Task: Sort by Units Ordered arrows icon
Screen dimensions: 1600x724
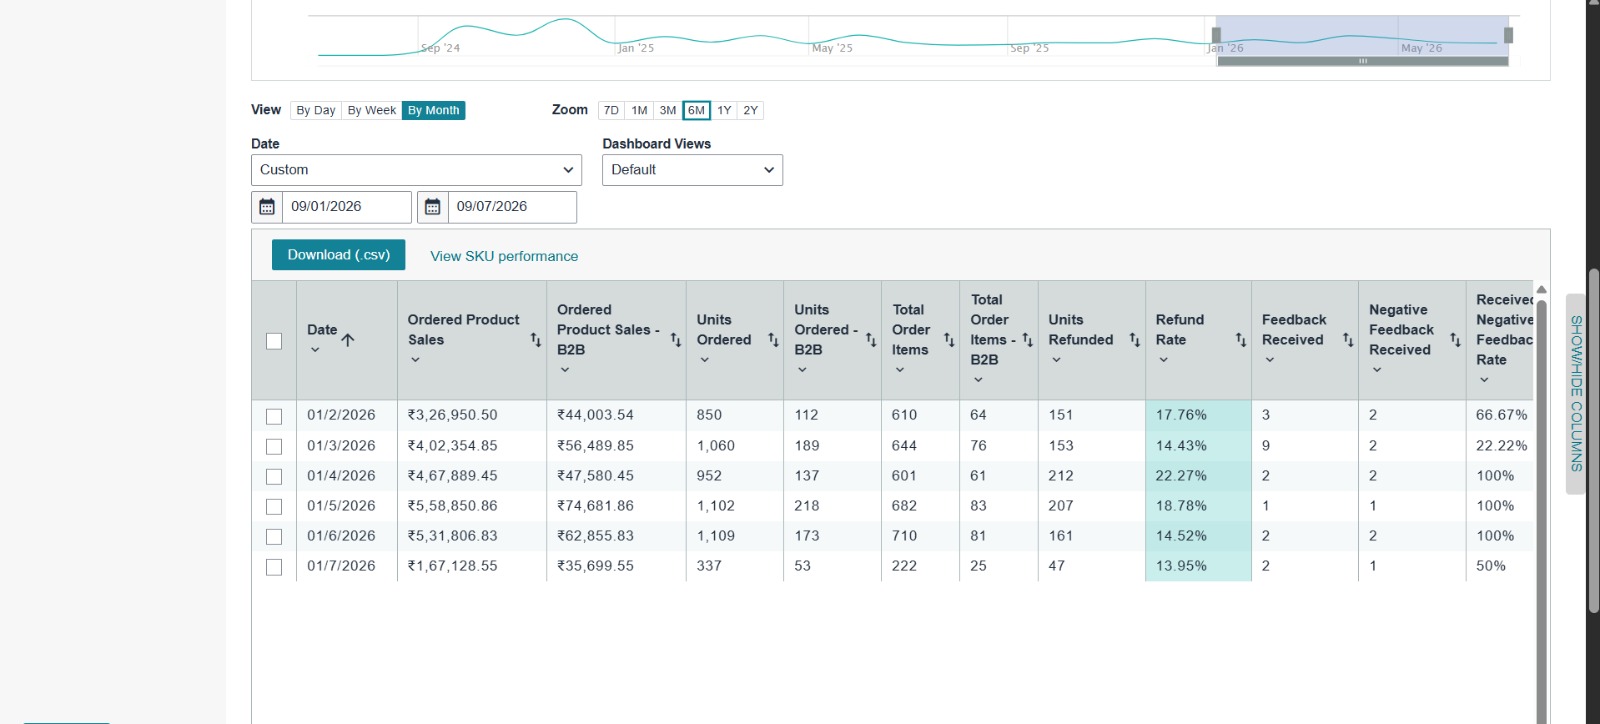Action: point(773,340)
